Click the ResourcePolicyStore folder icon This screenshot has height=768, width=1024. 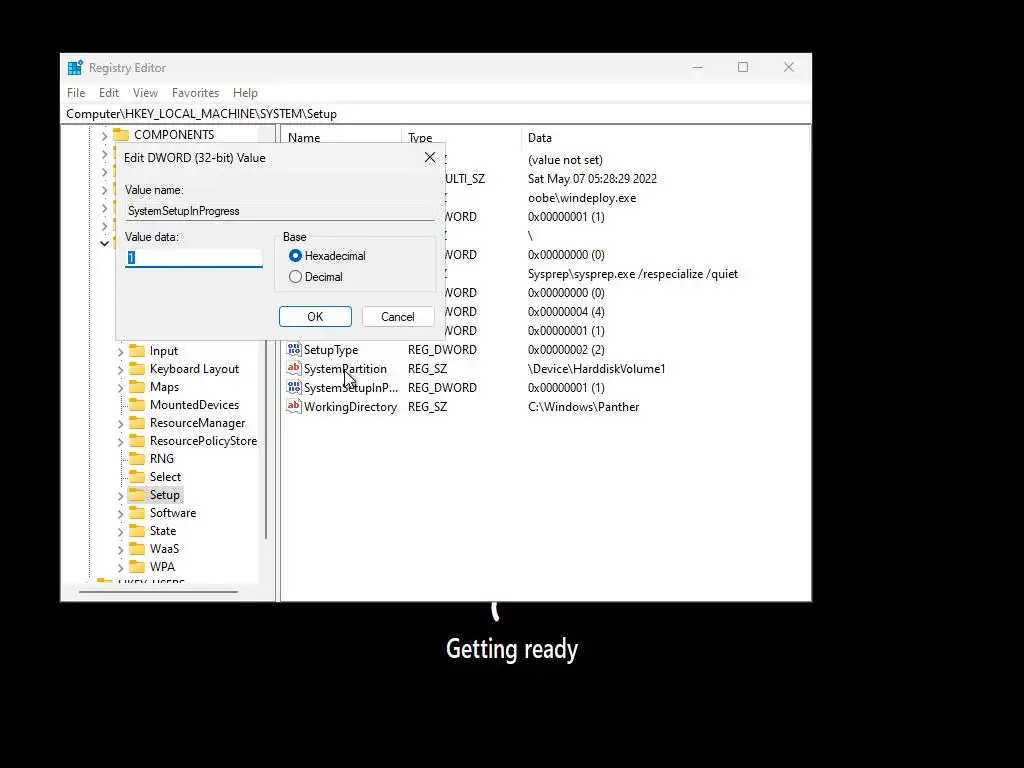[x=137, y=441]
